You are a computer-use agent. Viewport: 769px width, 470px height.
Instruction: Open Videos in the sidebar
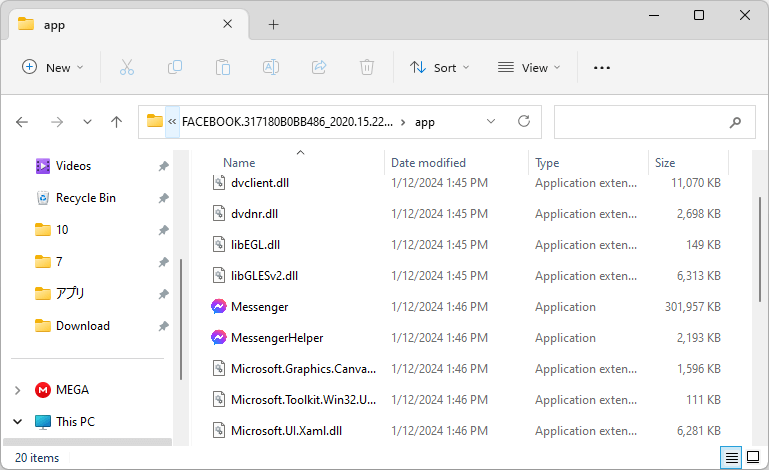point(74,166)
